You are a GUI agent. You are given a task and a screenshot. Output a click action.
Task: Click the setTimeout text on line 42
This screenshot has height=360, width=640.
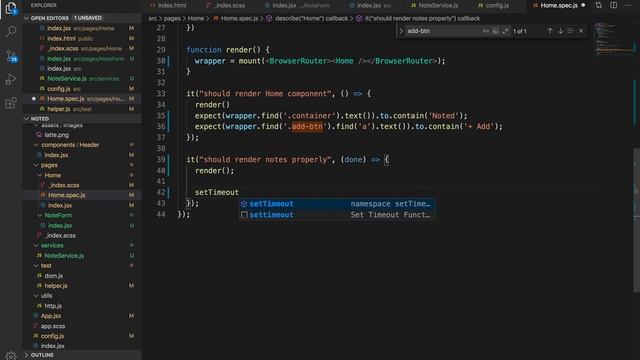(217, 192)
